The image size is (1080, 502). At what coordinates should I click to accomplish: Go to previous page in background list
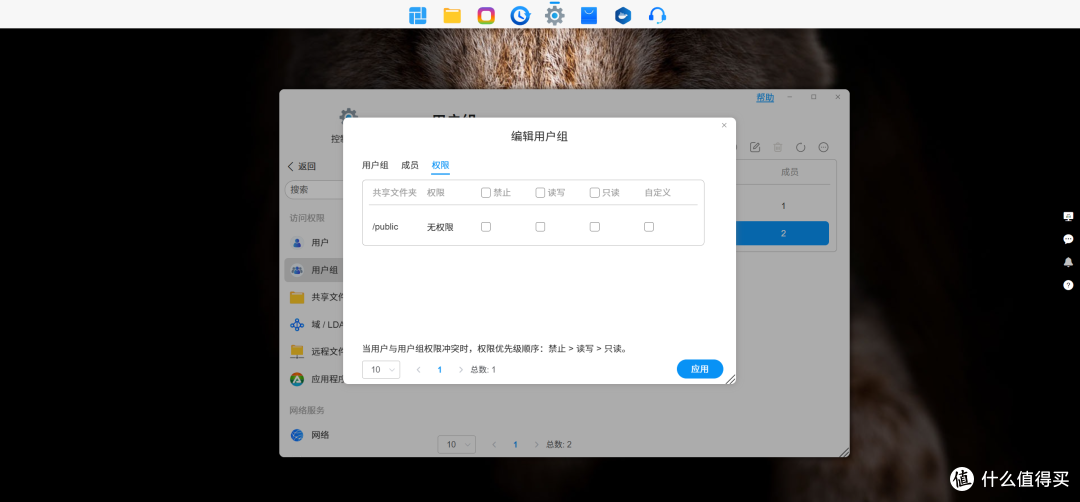click(494, 445)
